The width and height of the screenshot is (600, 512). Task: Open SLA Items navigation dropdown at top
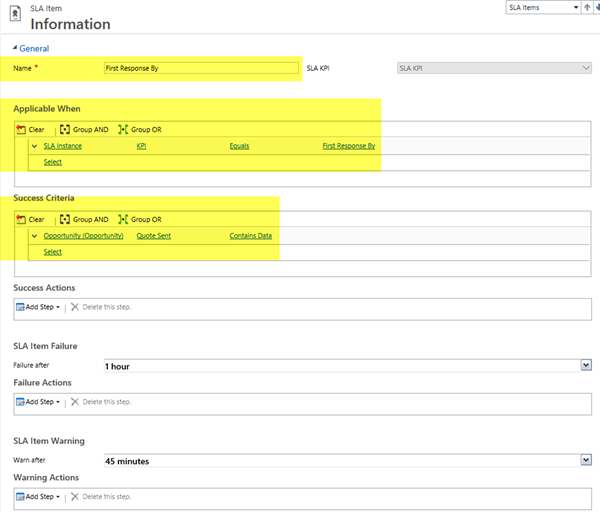(x=576, y=8)
